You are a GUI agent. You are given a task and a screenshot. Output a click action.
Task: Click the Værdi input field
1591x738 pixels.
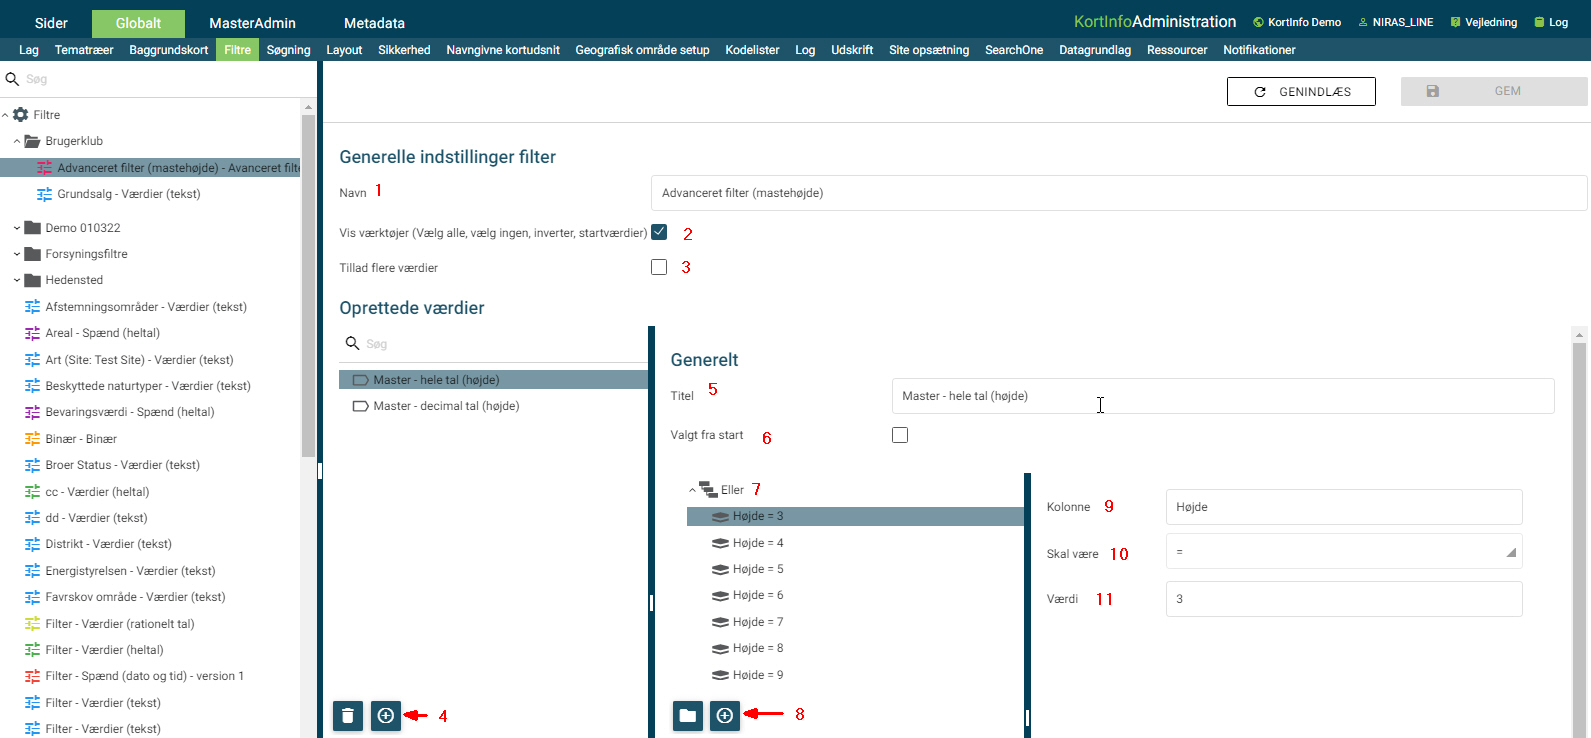1343,599
